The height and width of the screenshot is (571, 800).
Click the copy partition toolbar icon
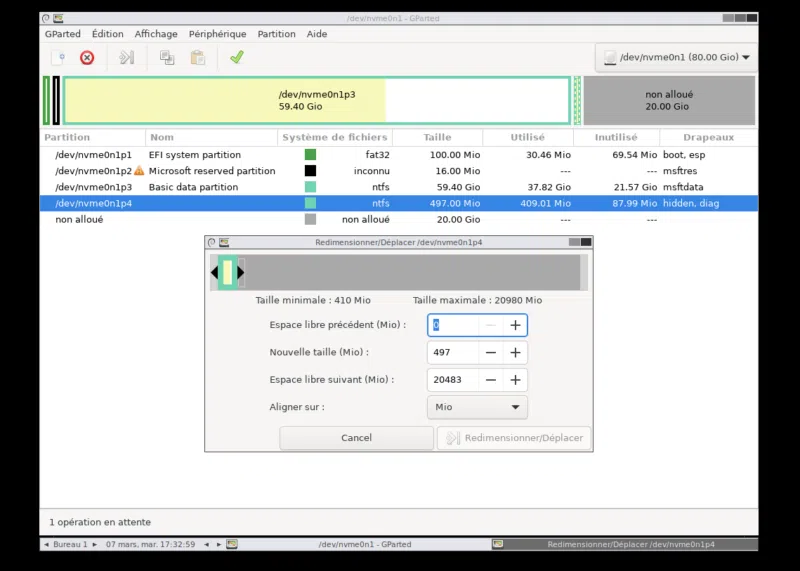pos(167,58)
